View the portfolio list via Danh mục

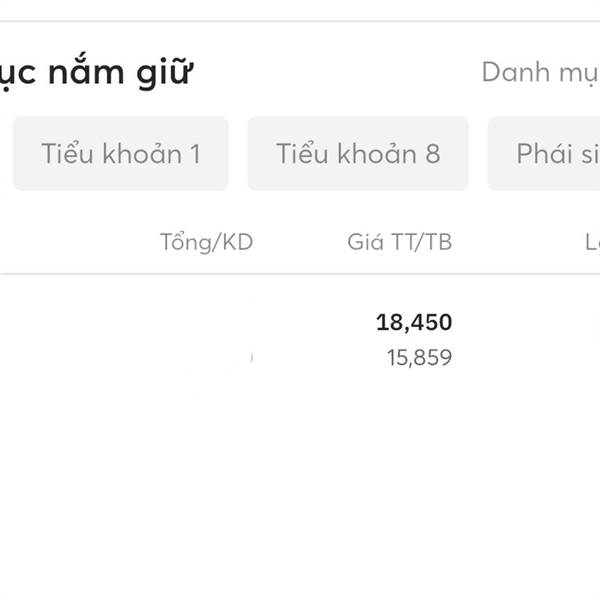pos(540,72)
